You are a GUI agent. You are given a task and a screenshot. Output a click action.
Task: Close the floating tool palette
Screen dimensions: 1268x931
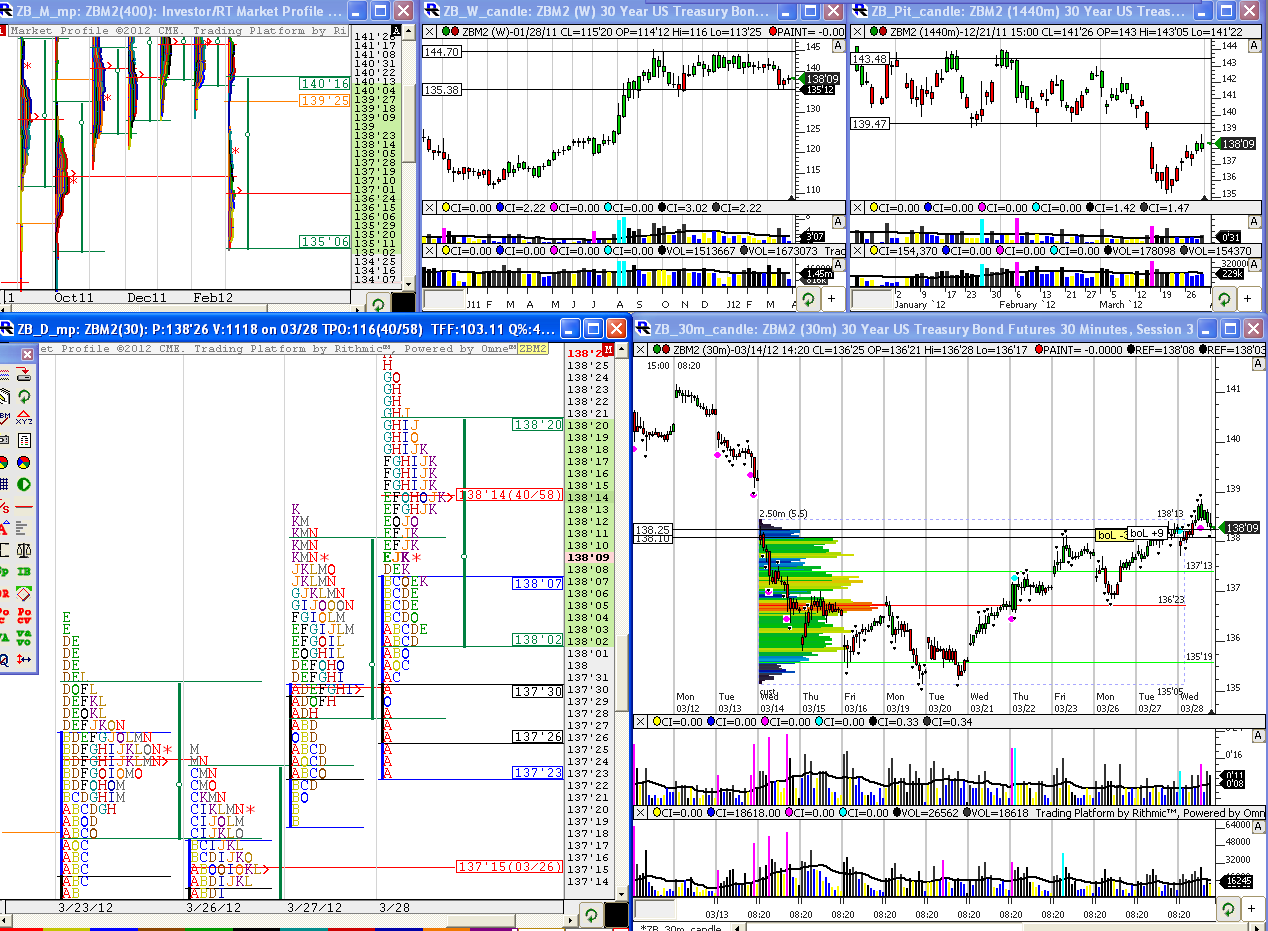point(27,355)
